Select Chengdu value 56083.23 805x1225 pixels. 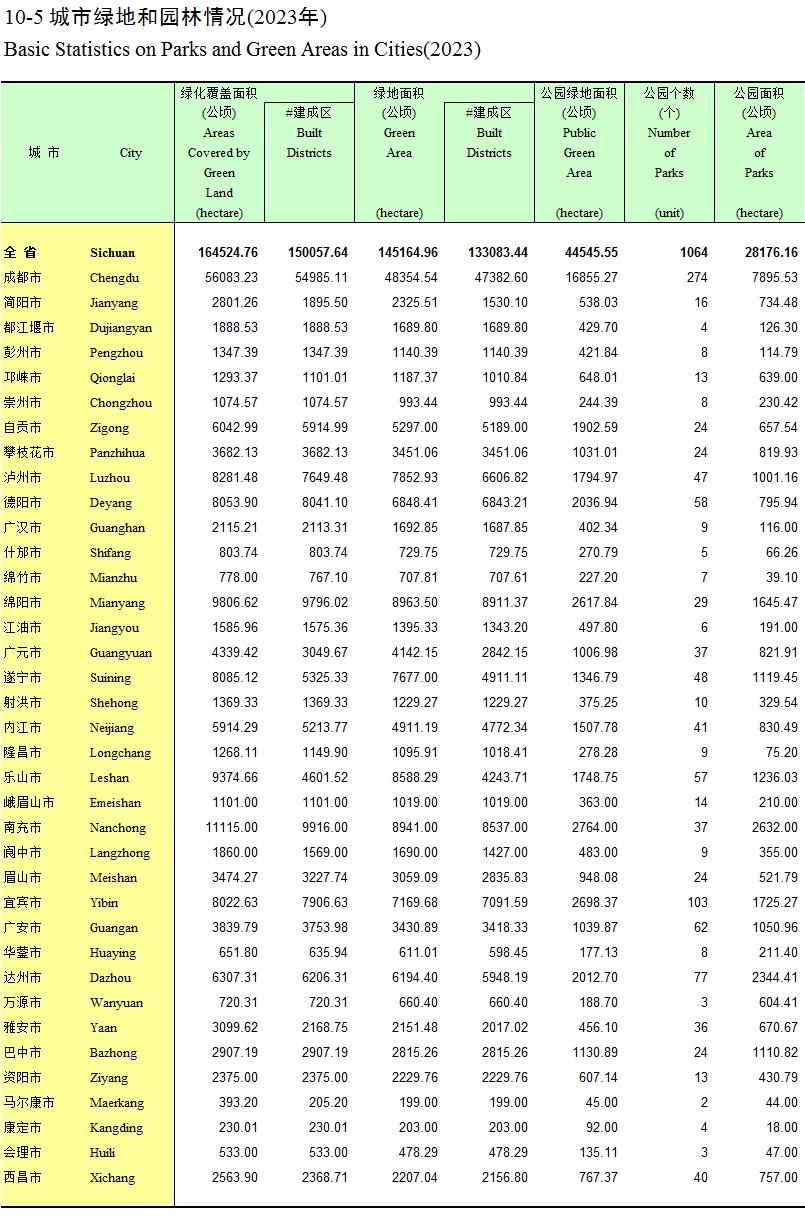click(x=232, y=278)
